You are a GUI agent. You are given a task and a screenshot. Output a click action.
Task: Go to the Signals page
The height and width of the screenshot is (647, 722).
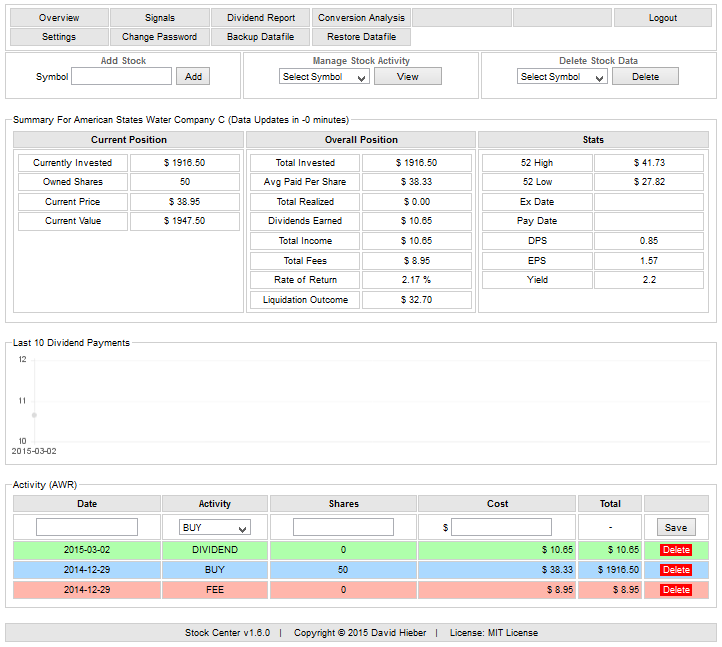(159, 18)
